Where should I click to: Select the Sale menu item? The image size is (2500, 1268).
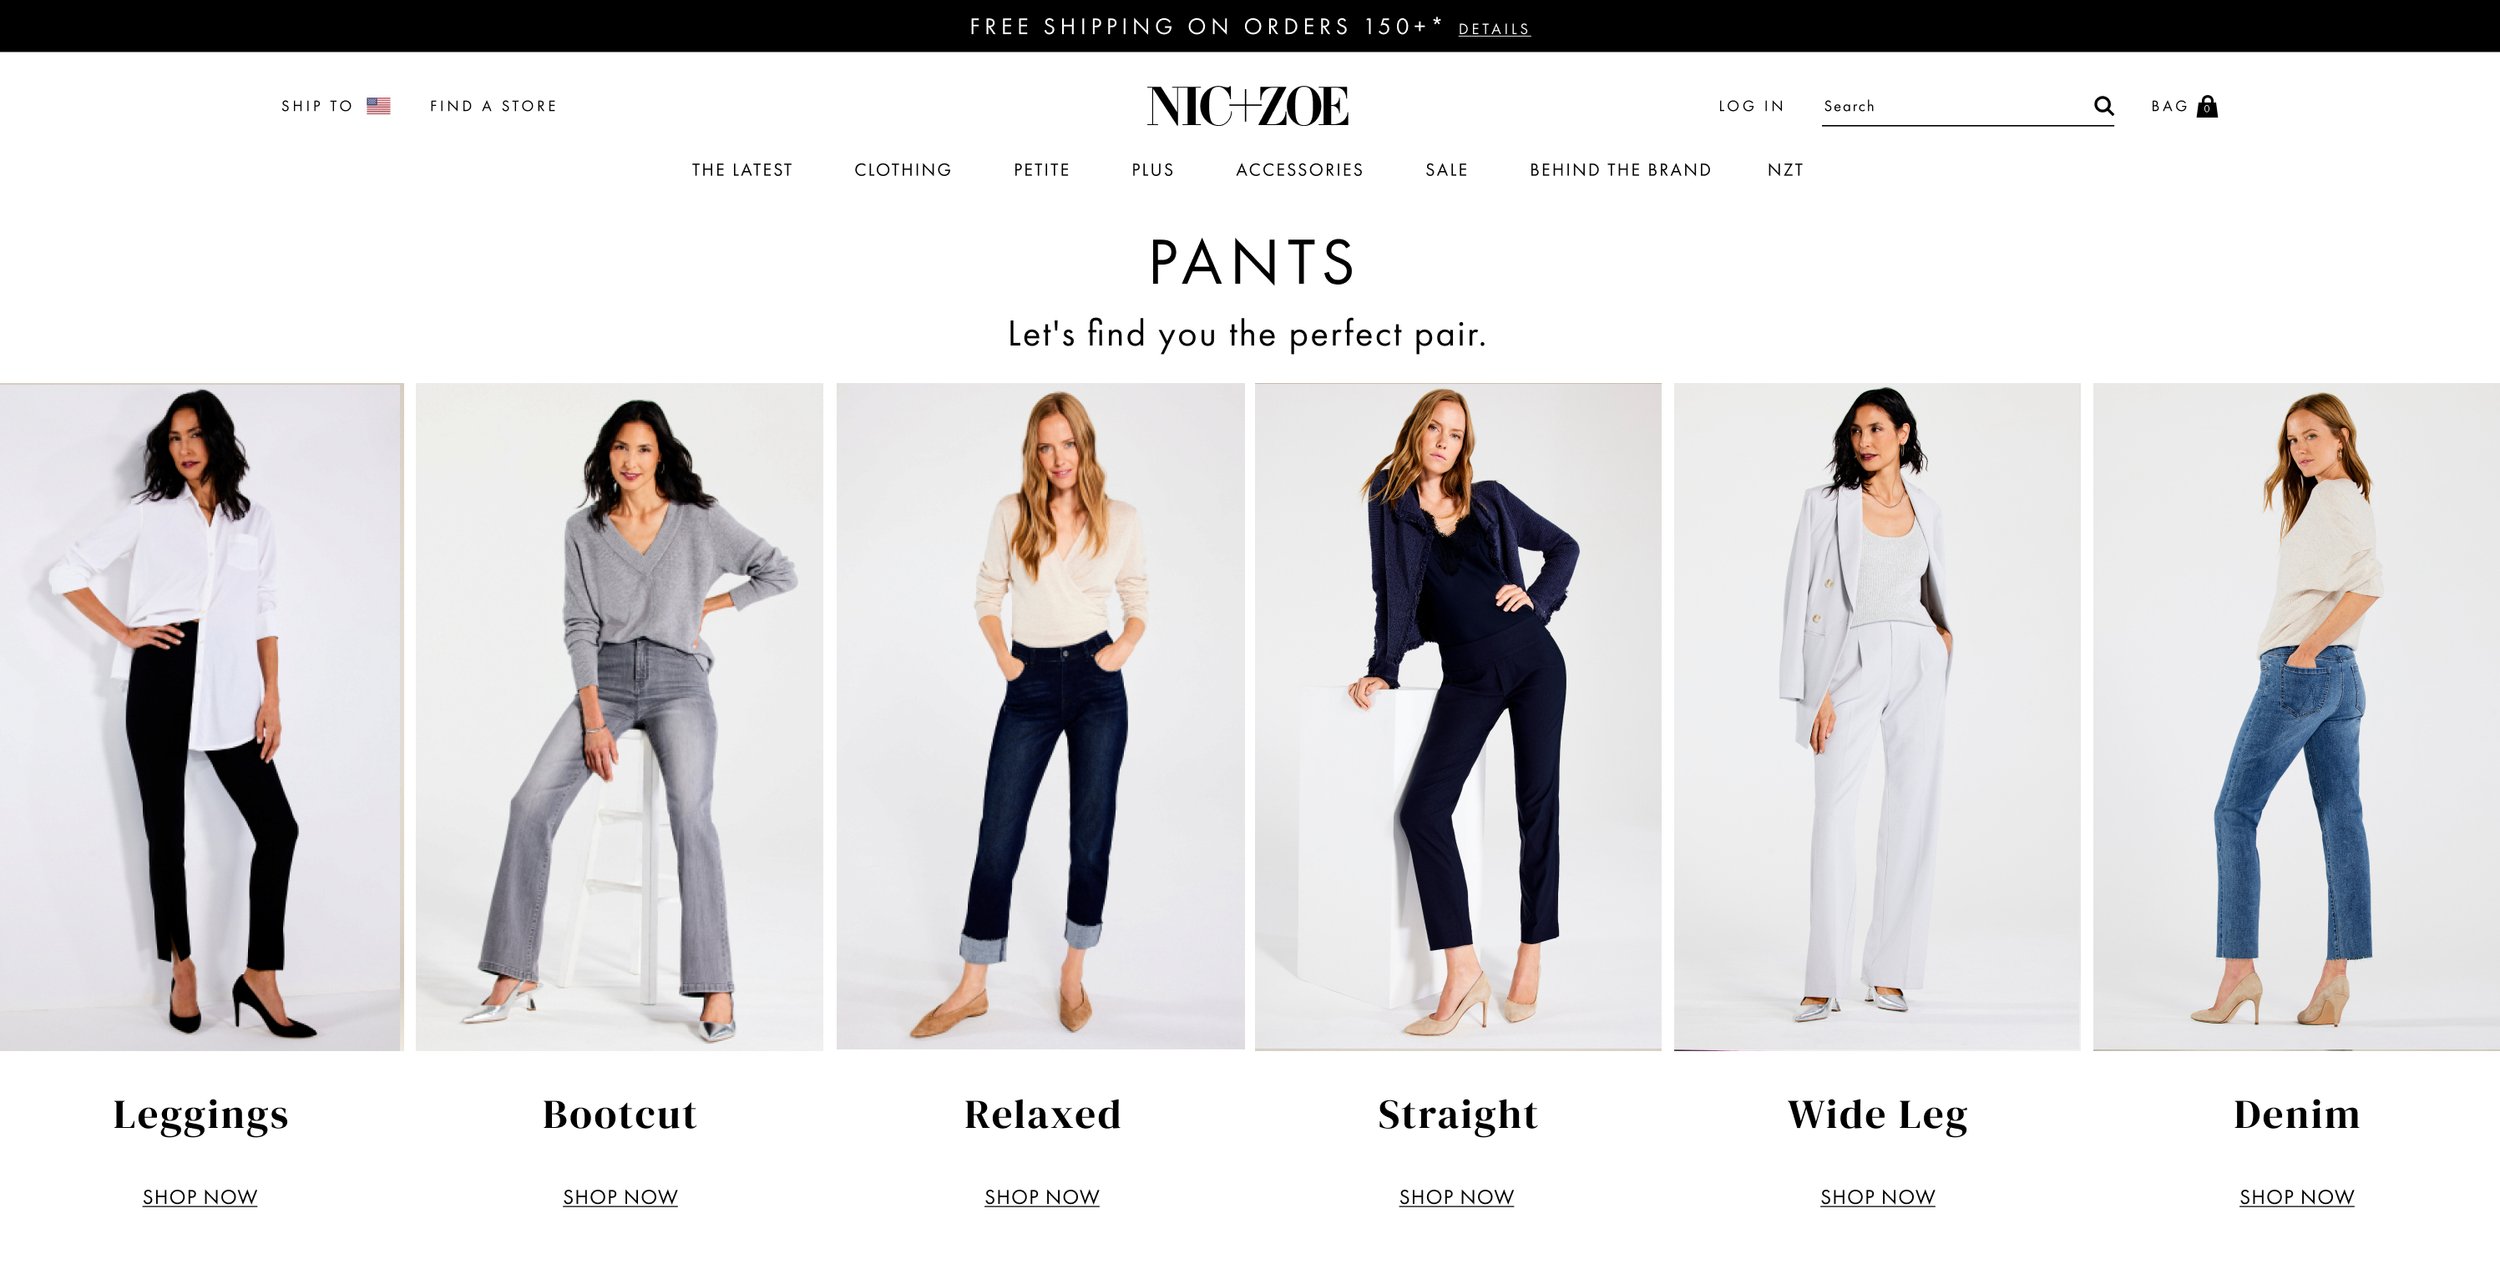[x=1447, y=170]
